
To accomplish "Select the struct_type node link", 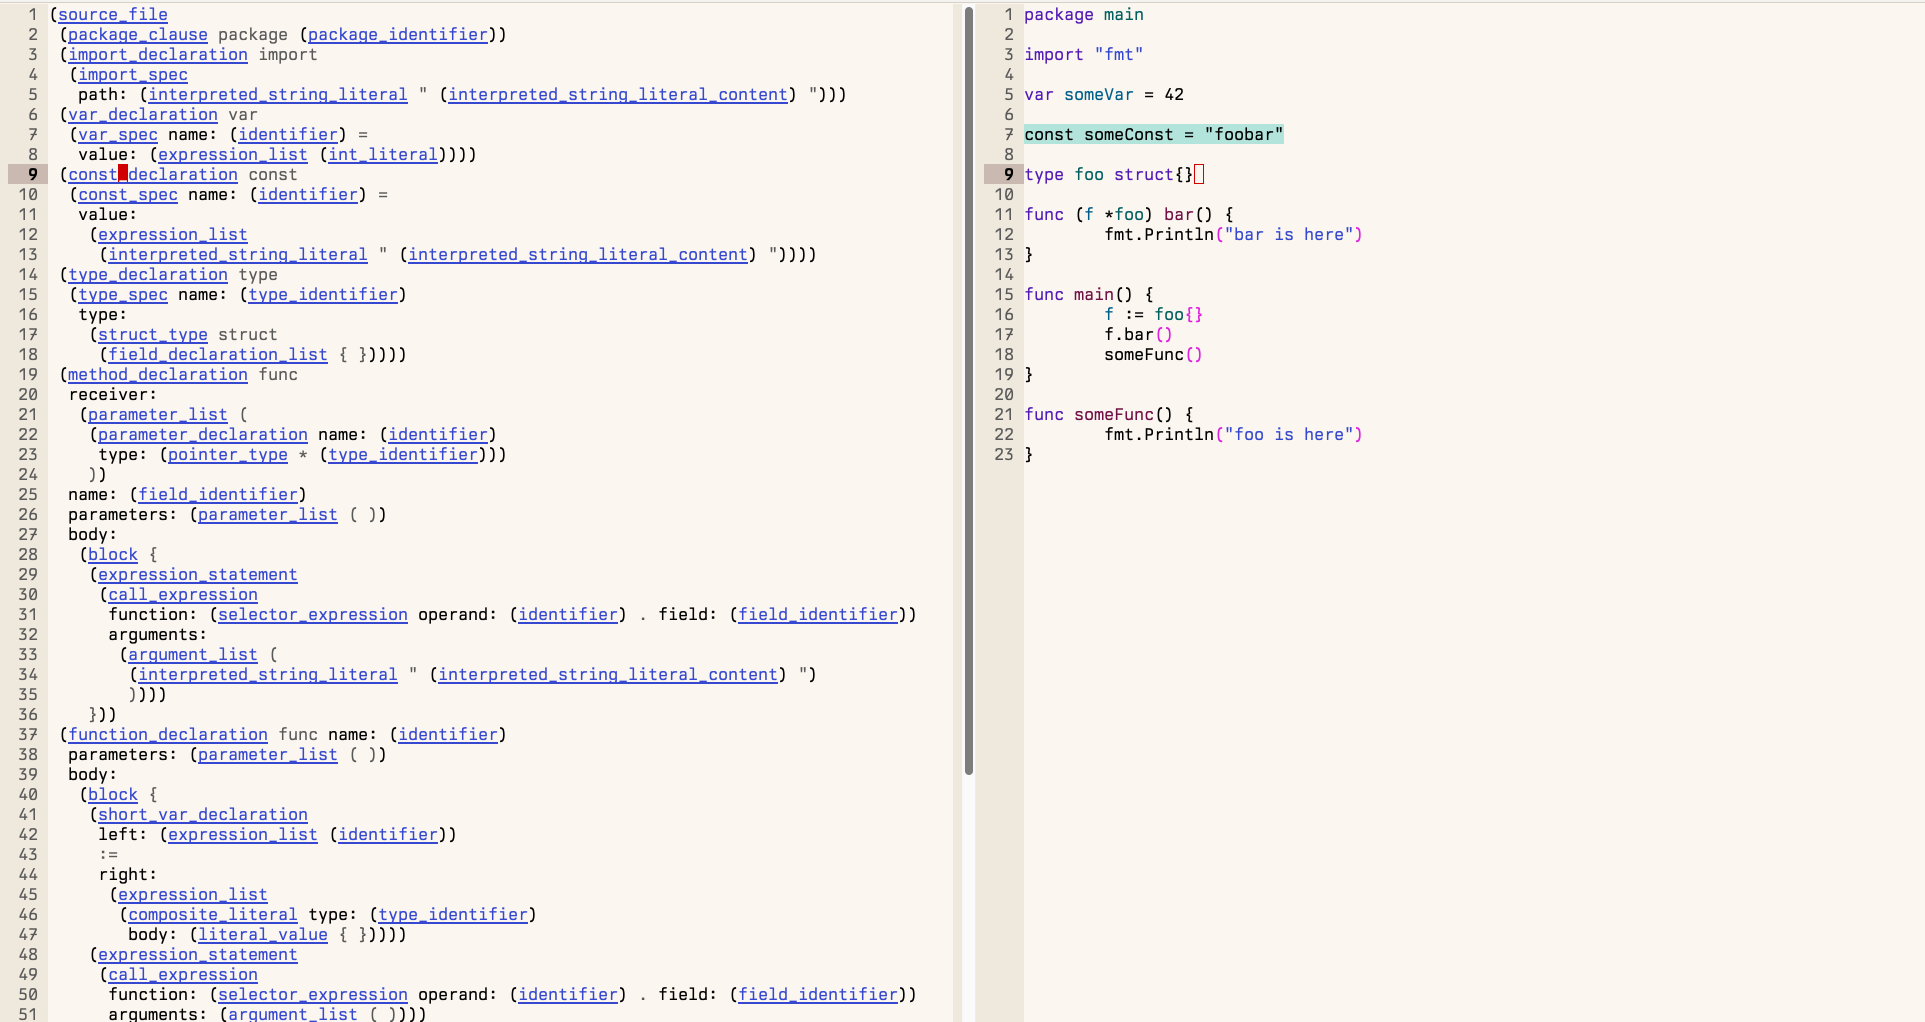I will (x=153, y=335).
